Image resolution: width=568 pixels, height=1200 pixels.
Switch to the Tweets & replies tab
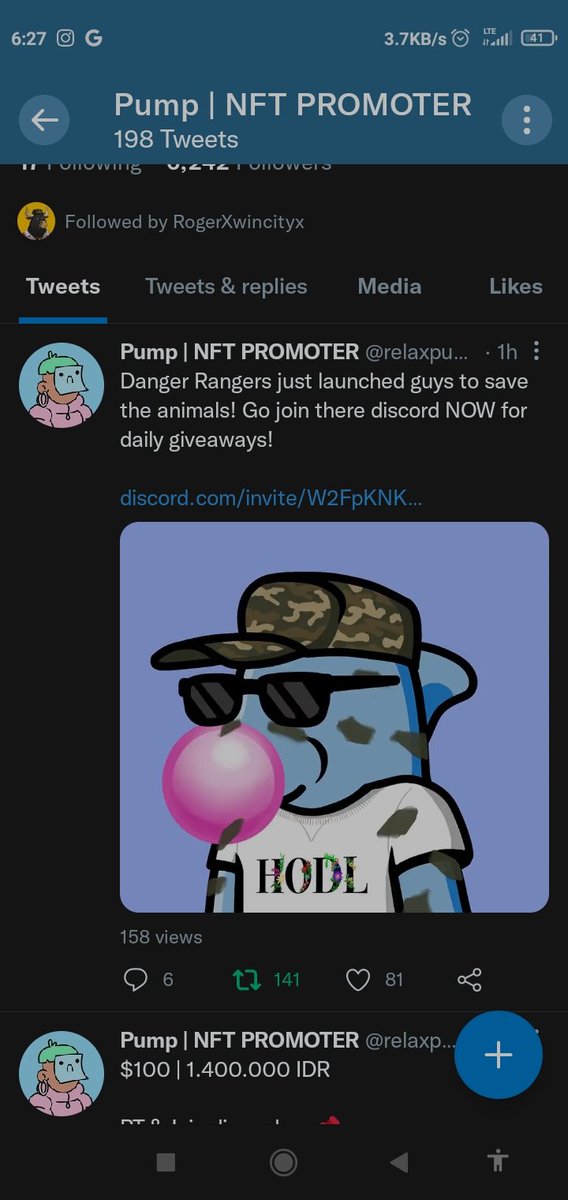226,286
